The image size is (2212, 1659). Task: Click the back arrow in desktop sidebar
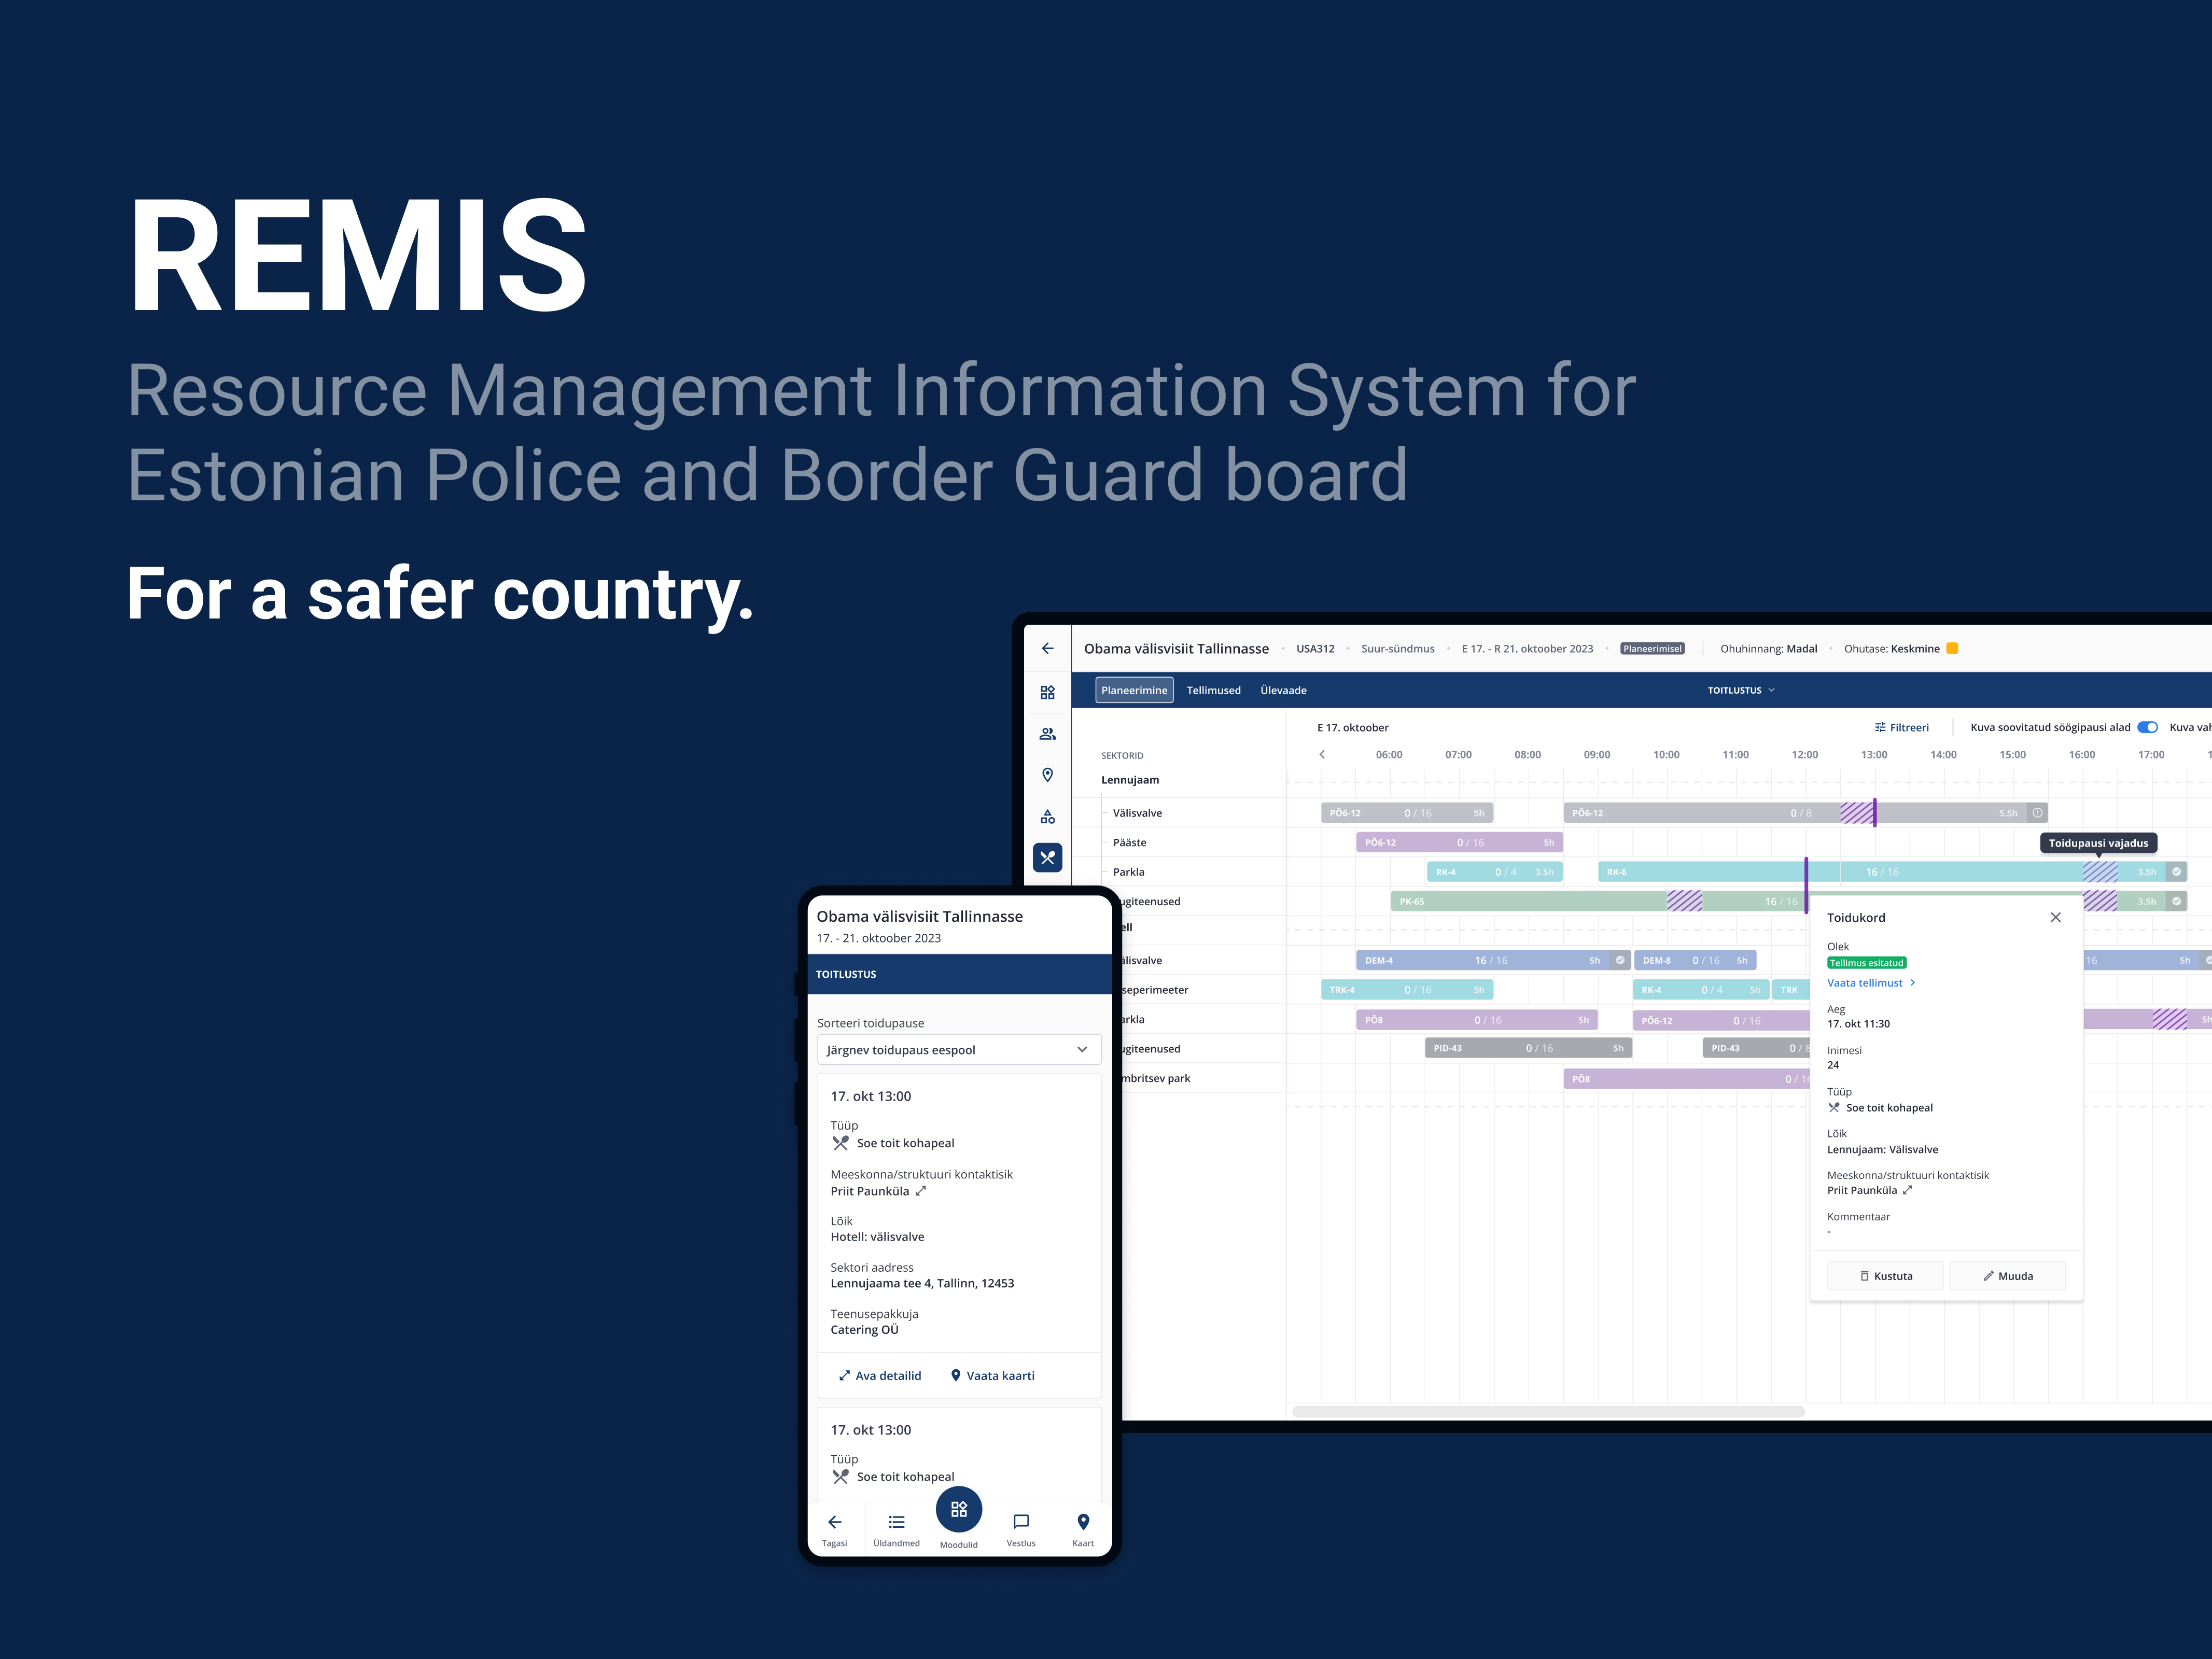pos(1047,648)
